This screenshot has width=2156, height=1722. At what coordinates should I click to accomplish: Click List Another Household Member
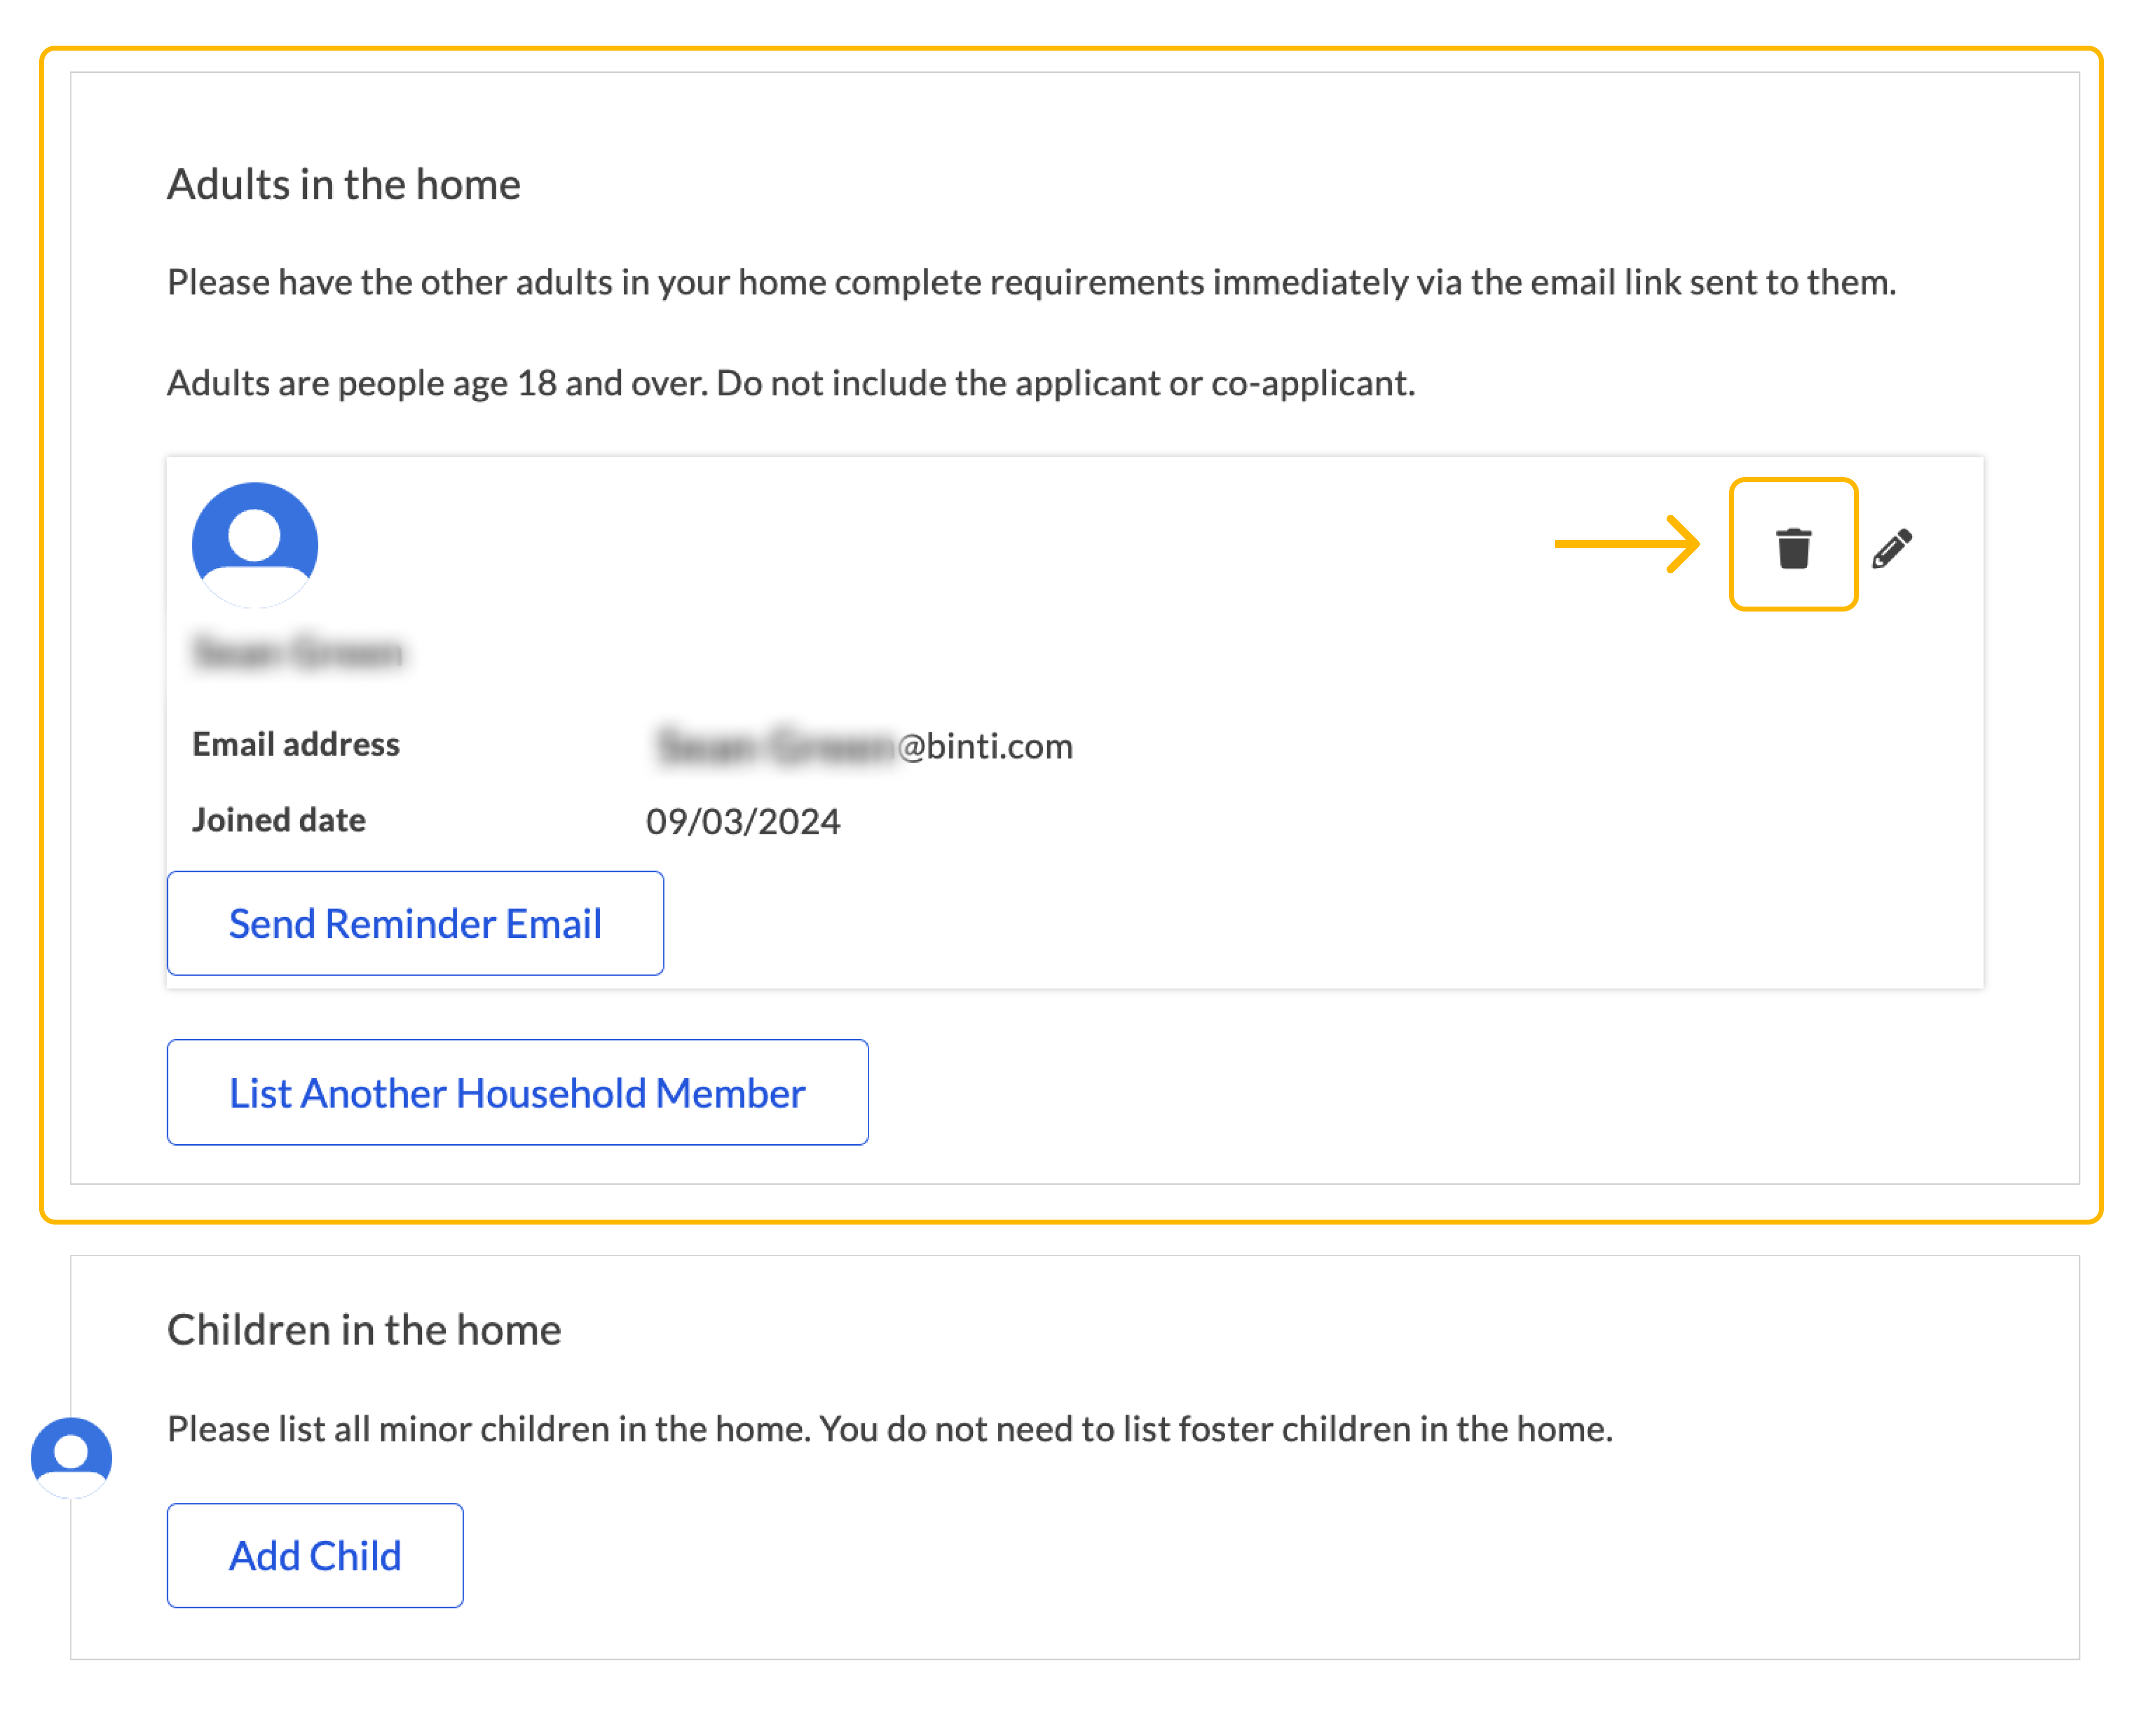click(517, 1092)
